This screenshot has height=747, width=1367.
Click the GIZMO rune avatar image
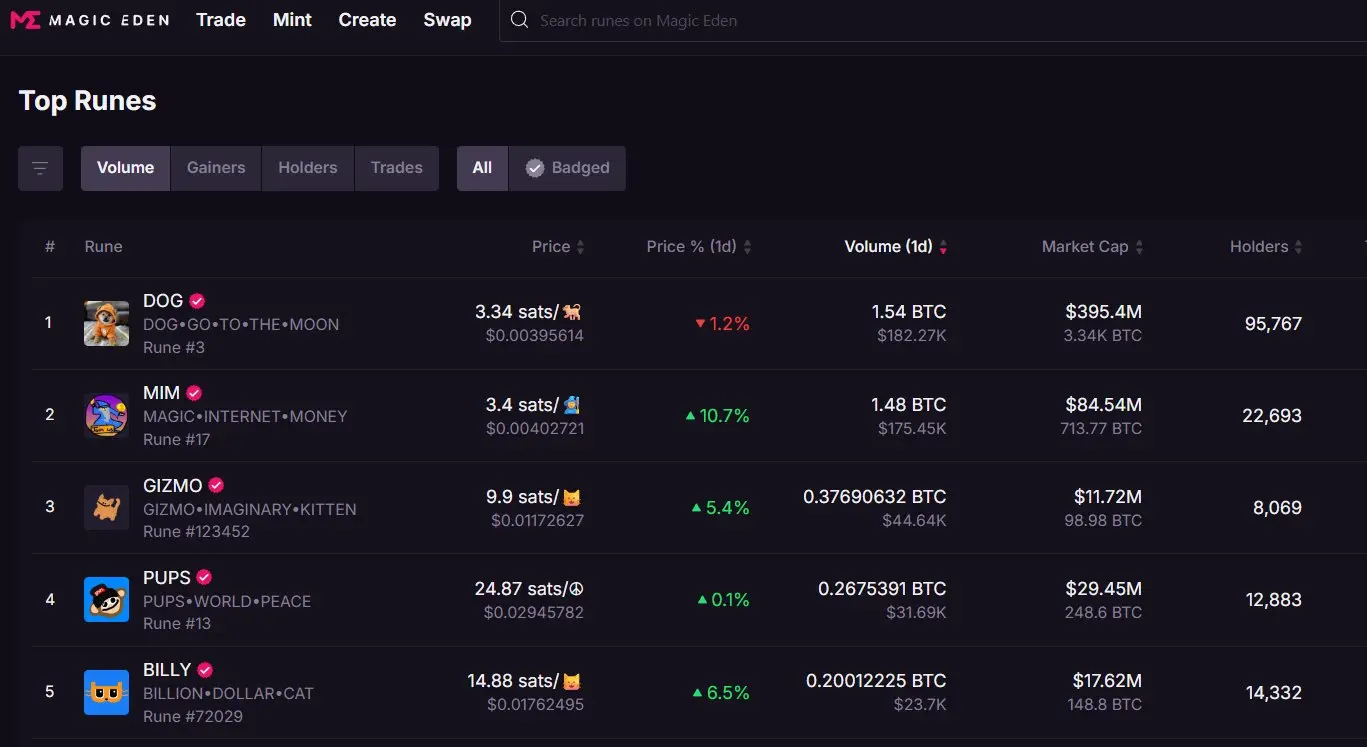point(106,507)
